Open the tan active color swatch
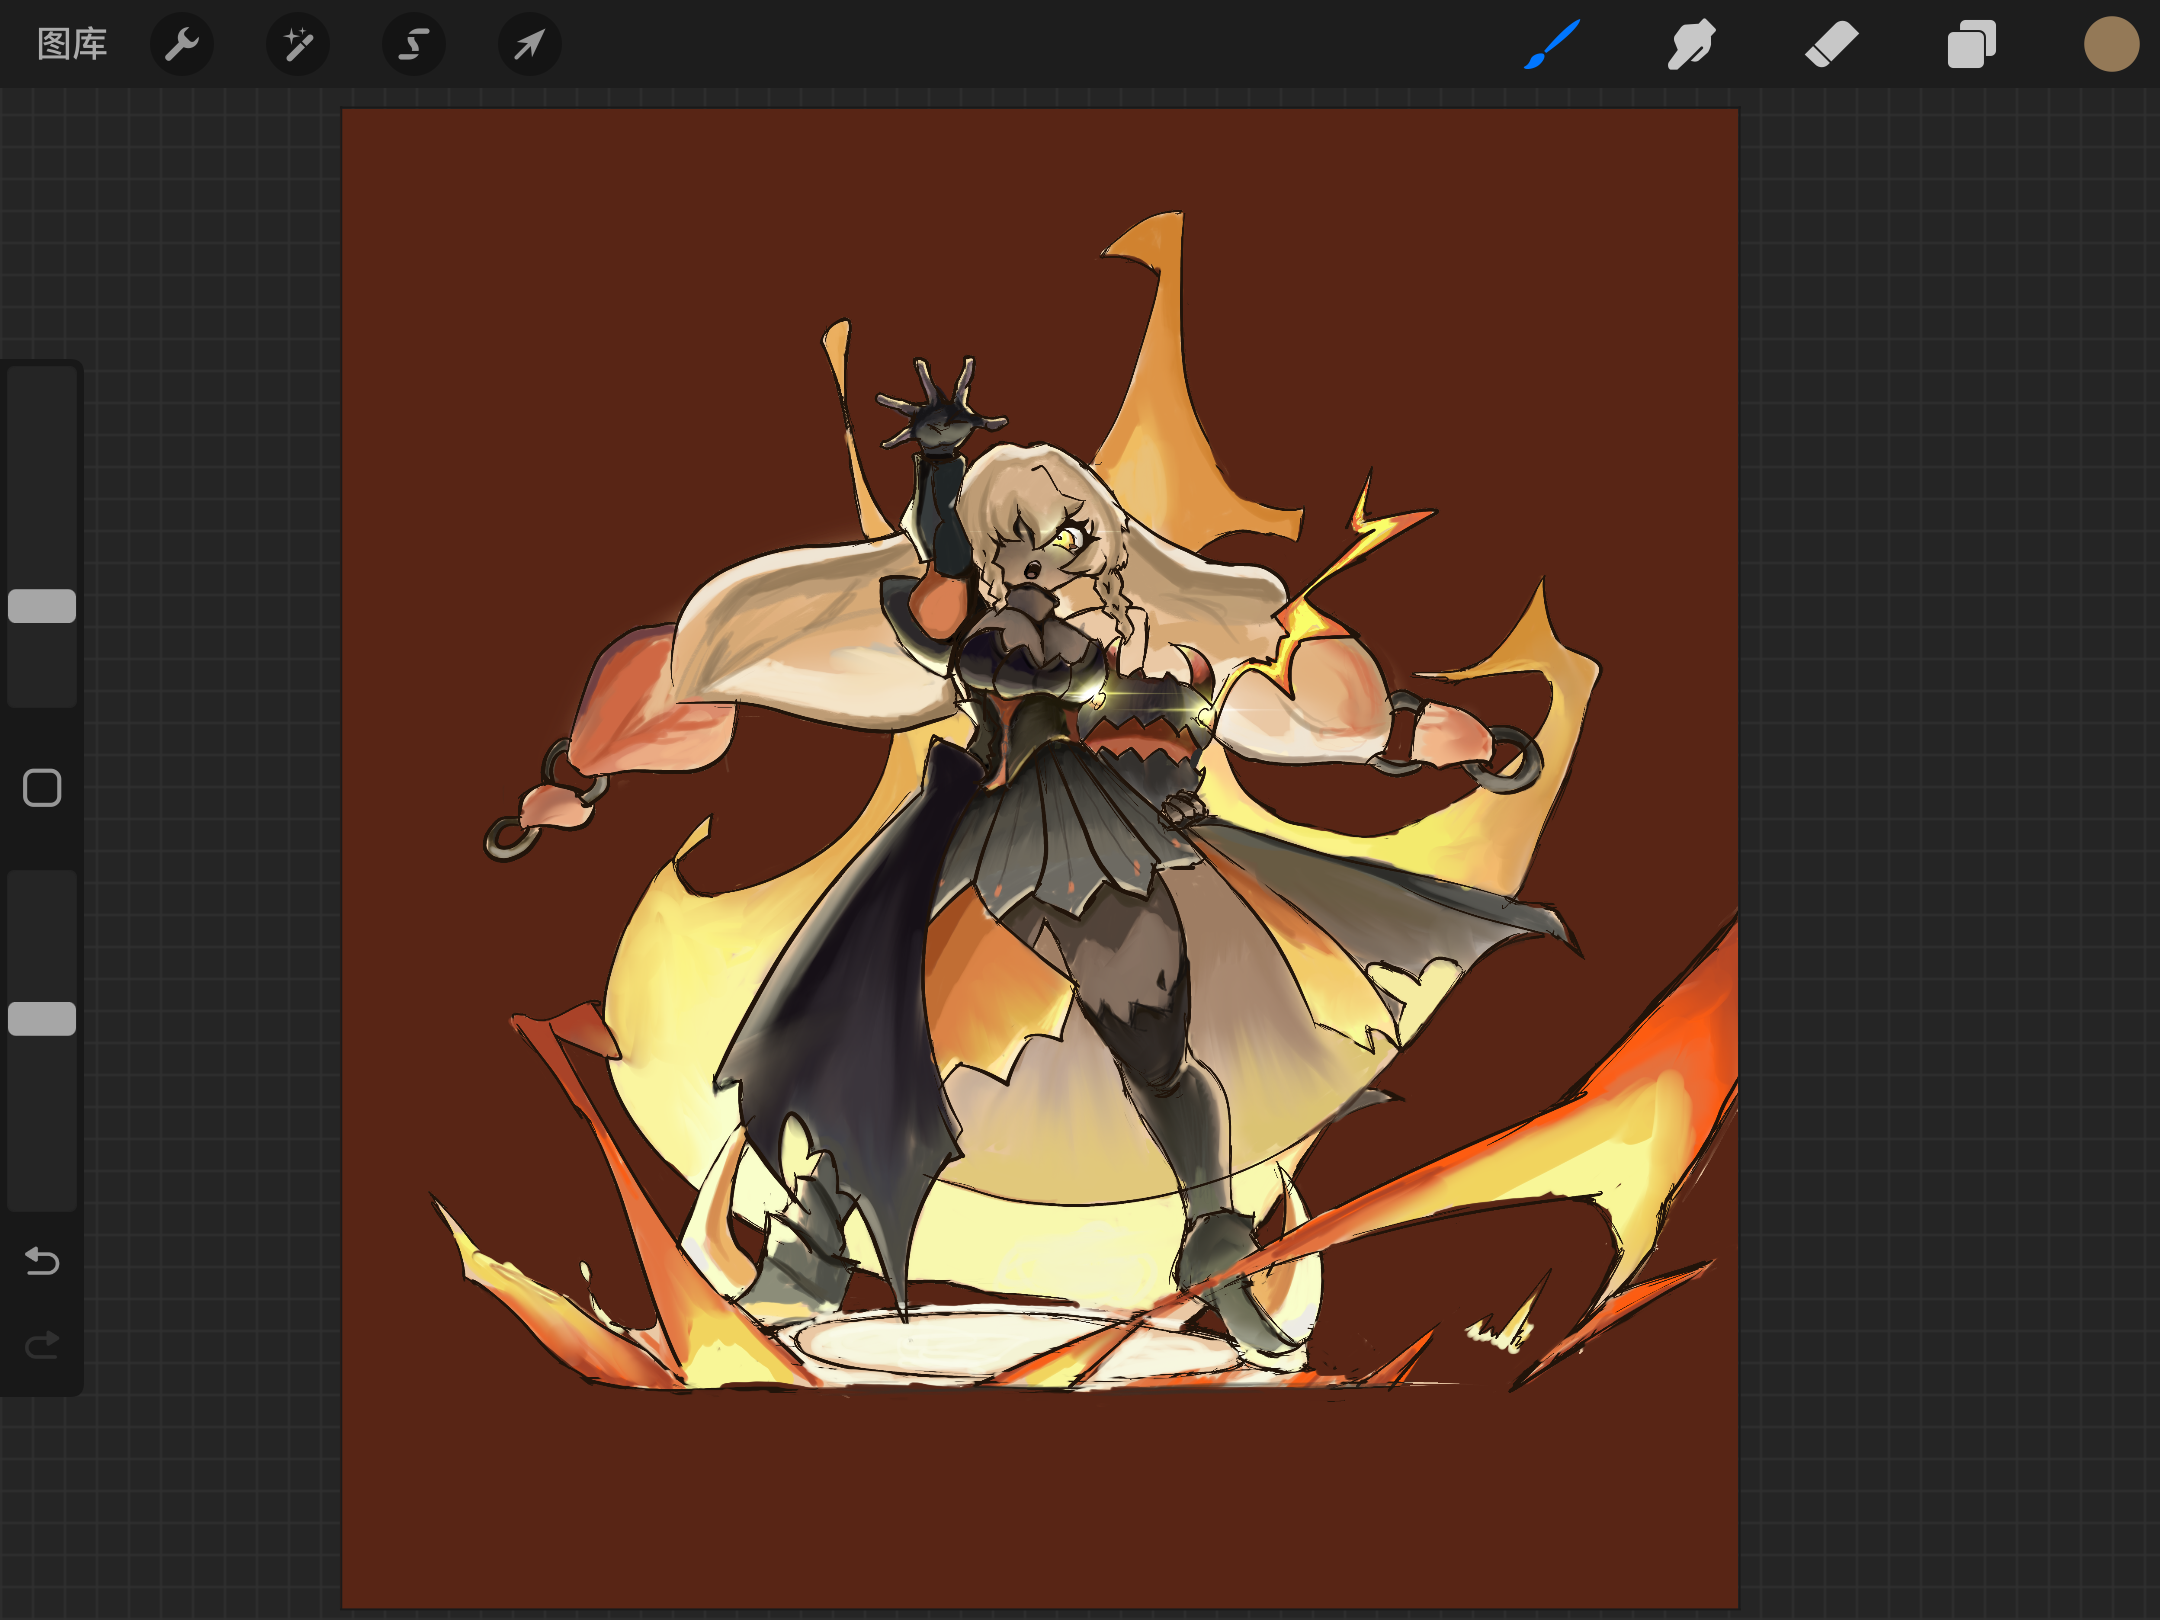2160x1620 pixels. click(2111, 44)
